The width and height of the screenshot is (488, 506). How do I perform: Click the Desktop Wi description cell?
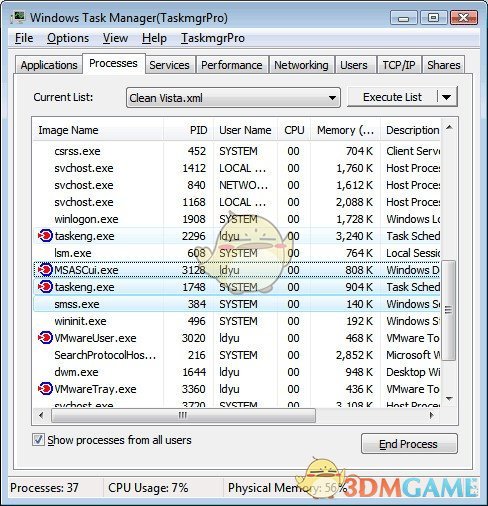click(x=413, y=372)
